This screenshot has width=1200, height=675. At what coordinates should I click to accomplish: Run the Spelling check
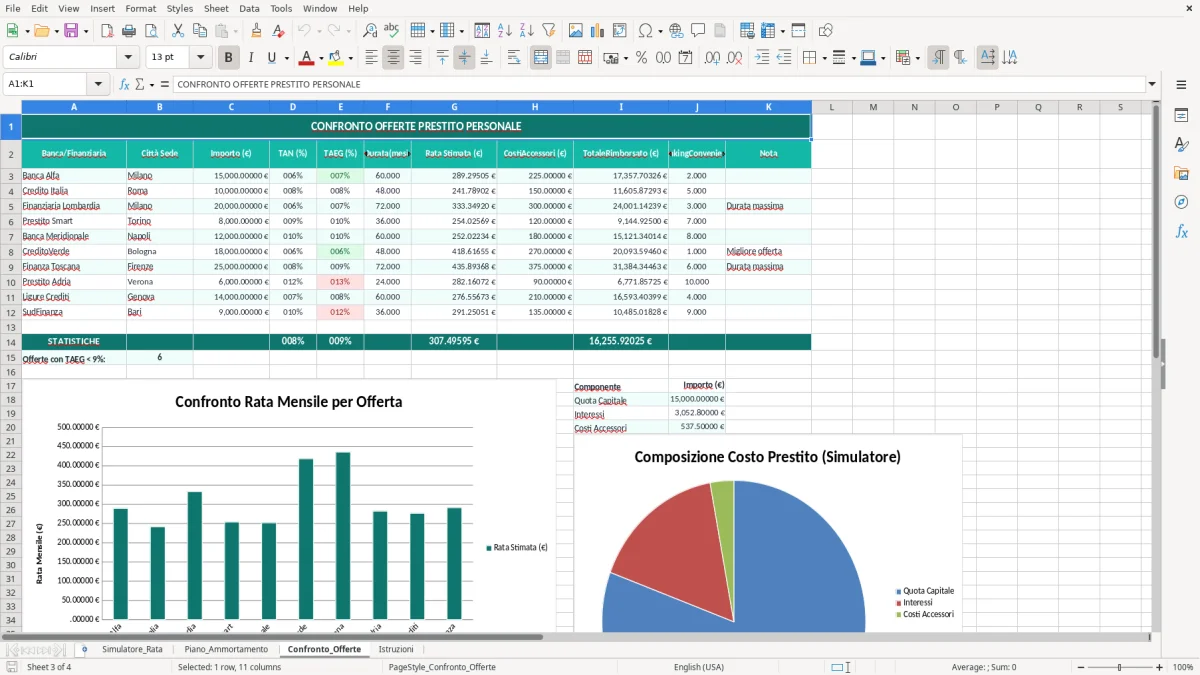392,31
